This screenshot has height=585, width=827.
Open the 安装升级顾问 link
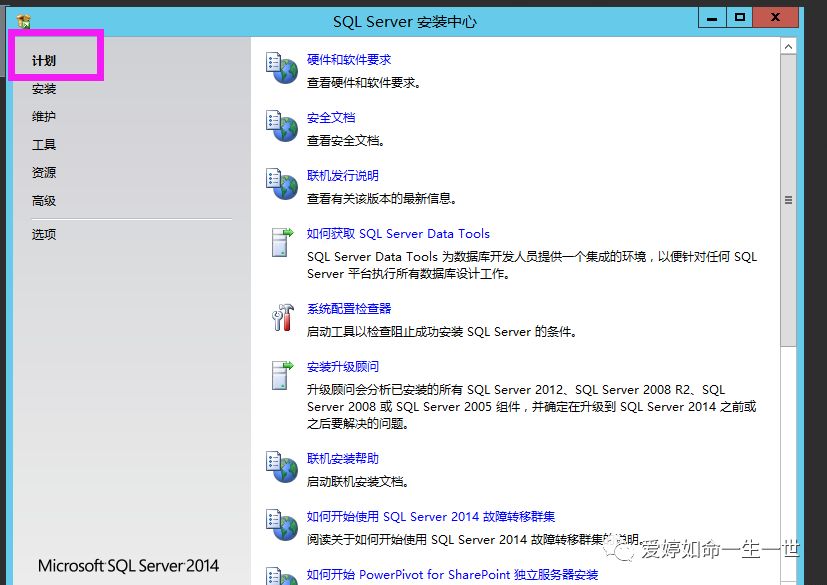pyautogui.click(x=342, y=367)
